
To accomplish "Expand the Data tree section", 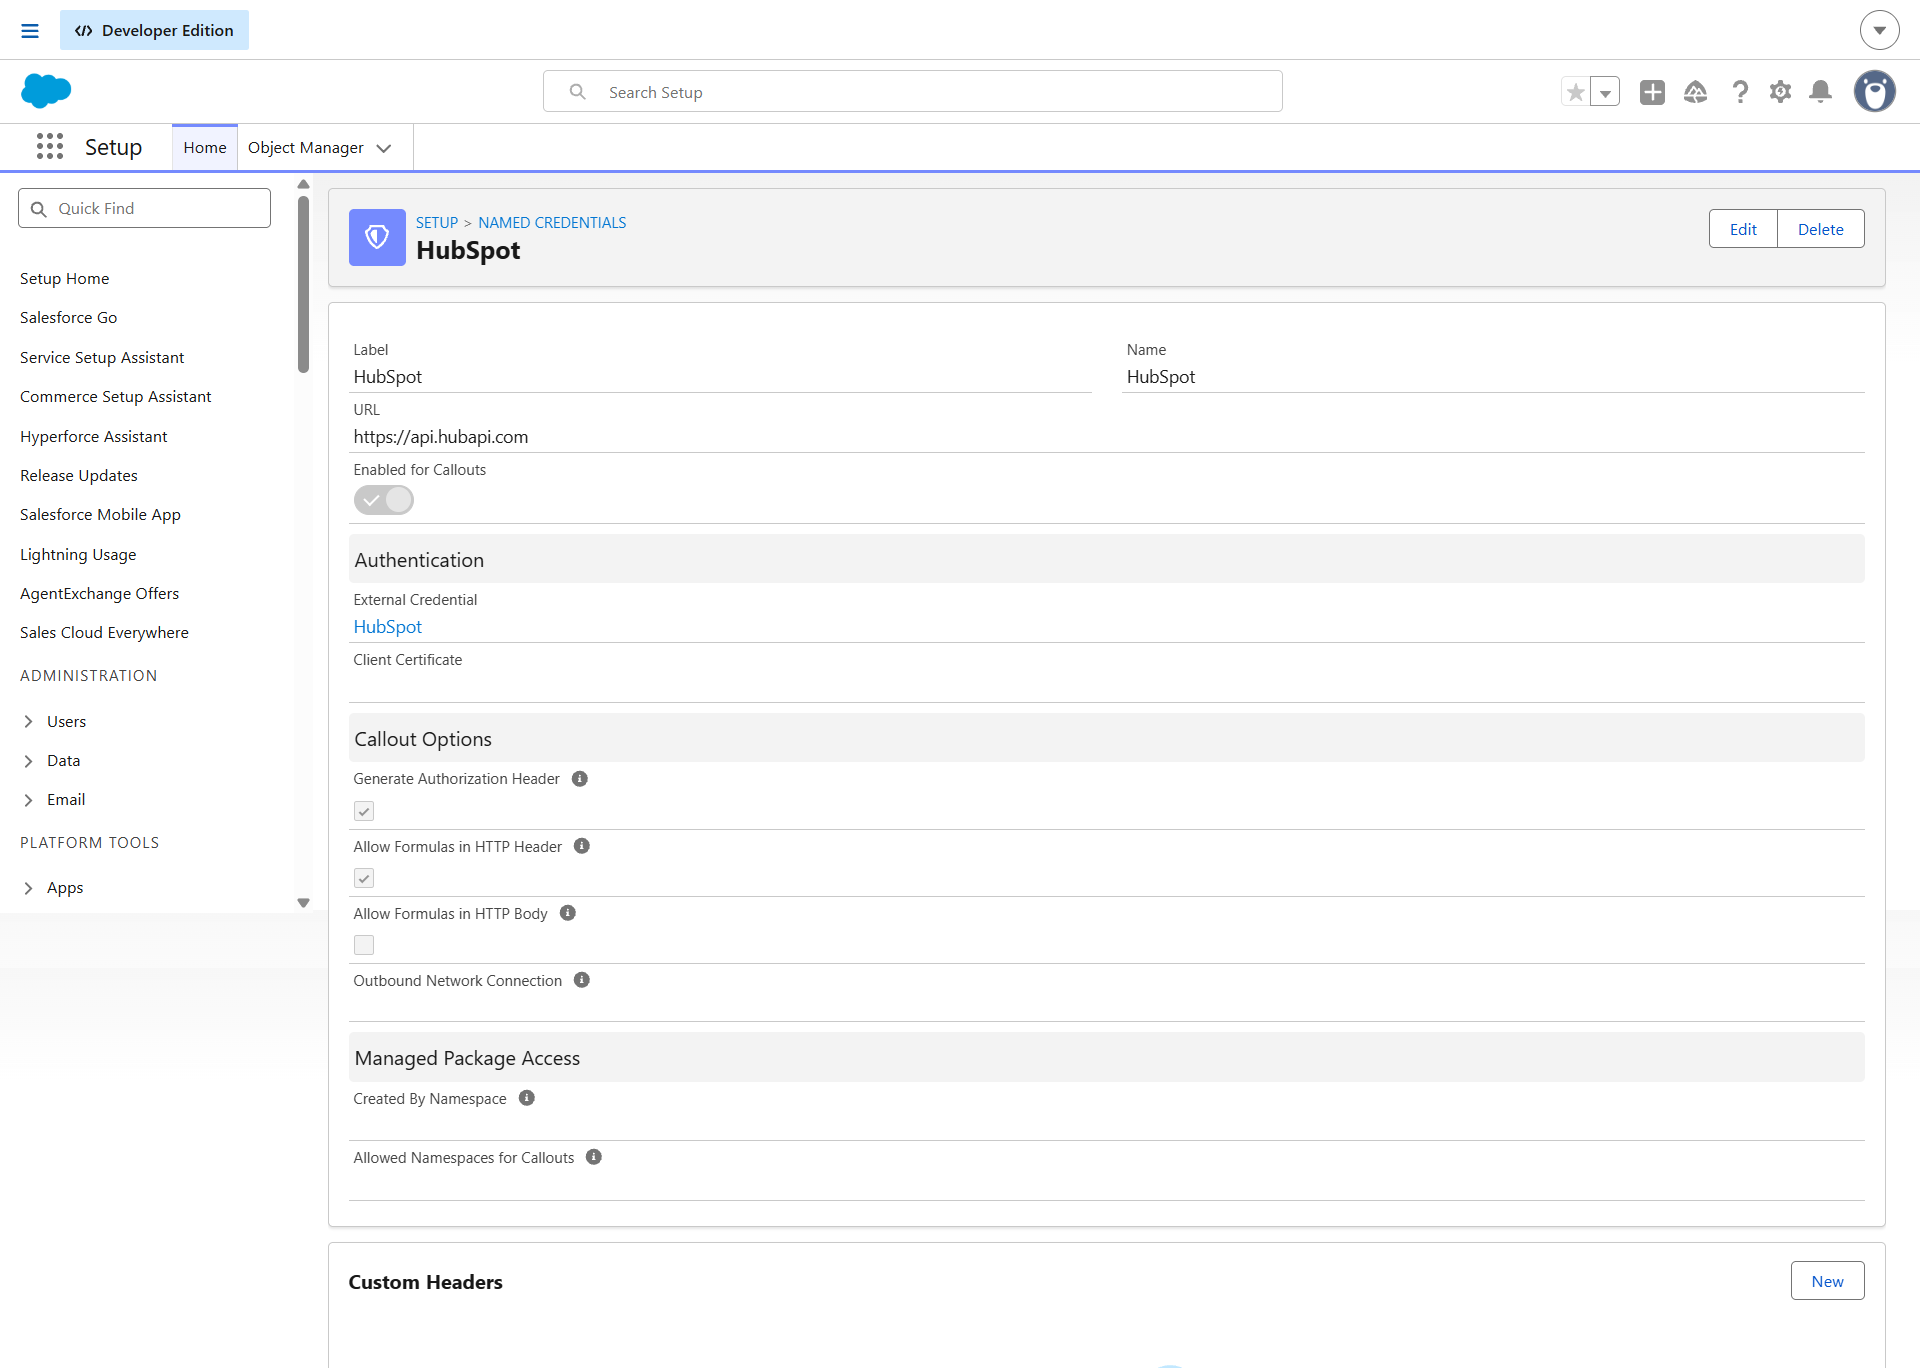I will click(28, 761).
